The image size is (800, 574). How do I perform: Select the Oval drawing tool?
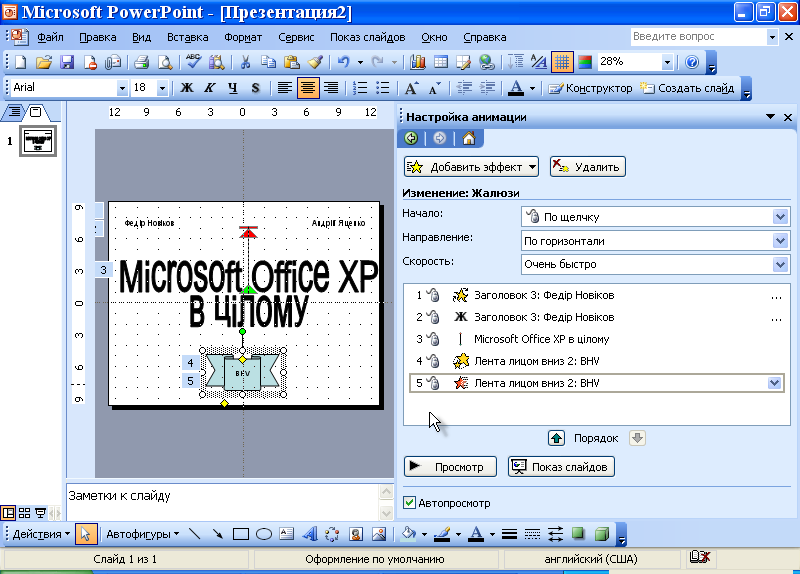[263, 534]
